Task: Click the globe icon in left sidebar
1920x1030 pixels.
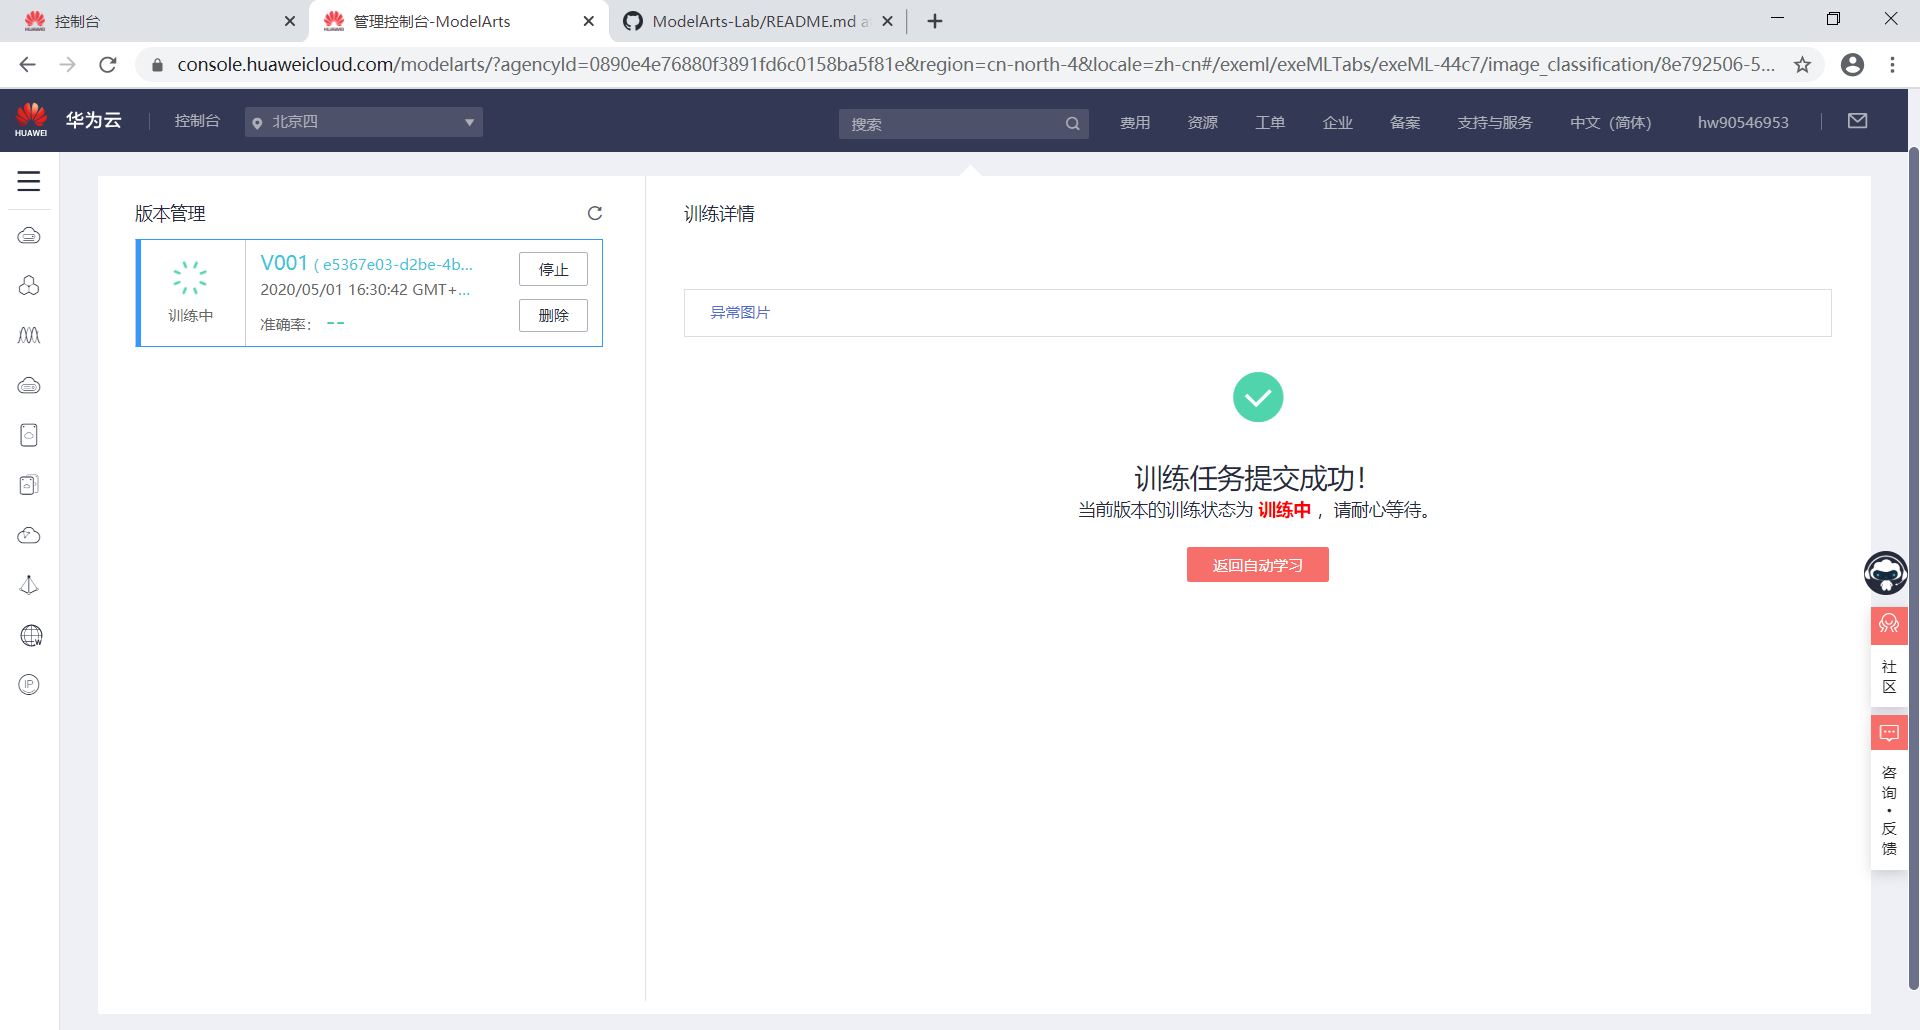Action: 29,635
